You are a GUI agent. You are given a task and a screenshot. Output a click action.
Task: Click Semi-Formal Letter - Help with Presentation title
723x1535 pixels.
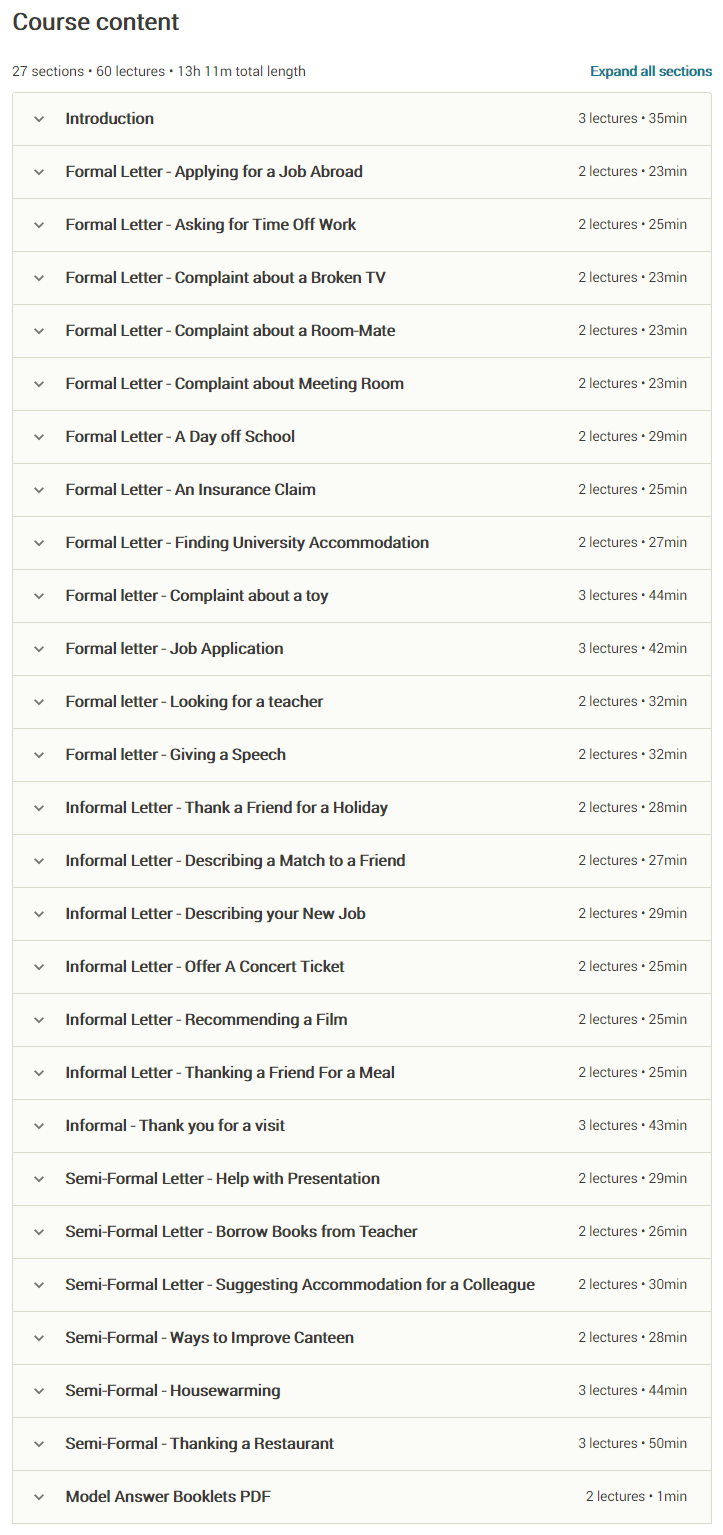click(x=222, y=1179)
